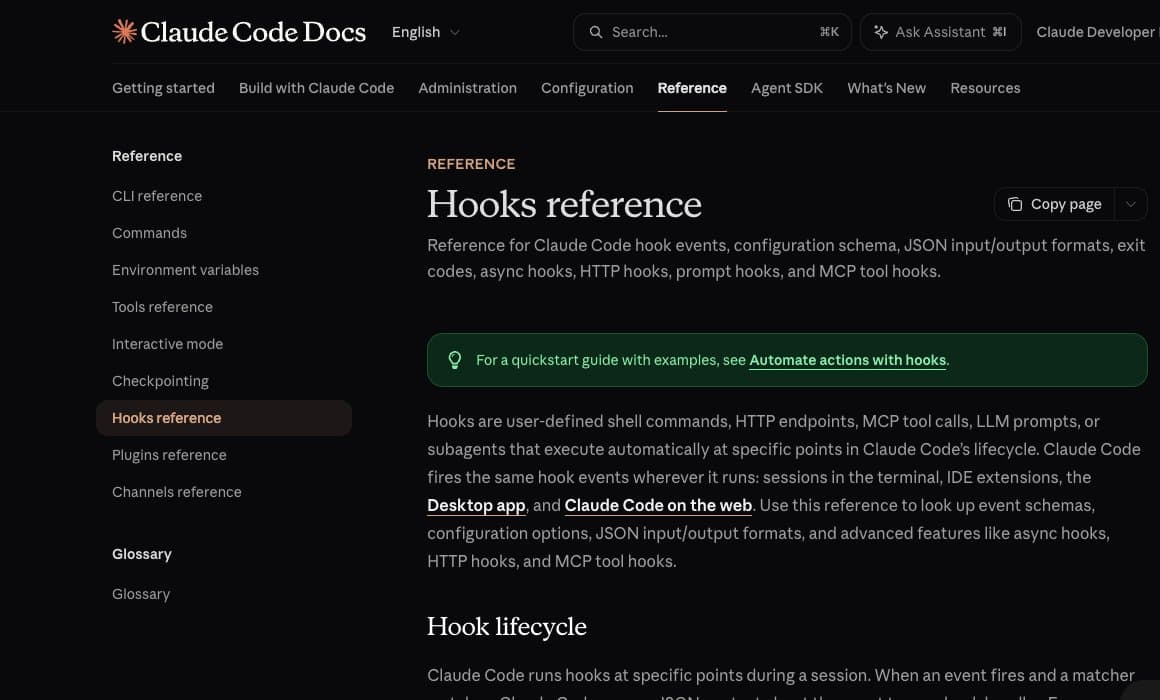The width and height of the screenshot is (1160, 700).
Task: Click the Claude starburst logo icon
Action: click(124, 31)
